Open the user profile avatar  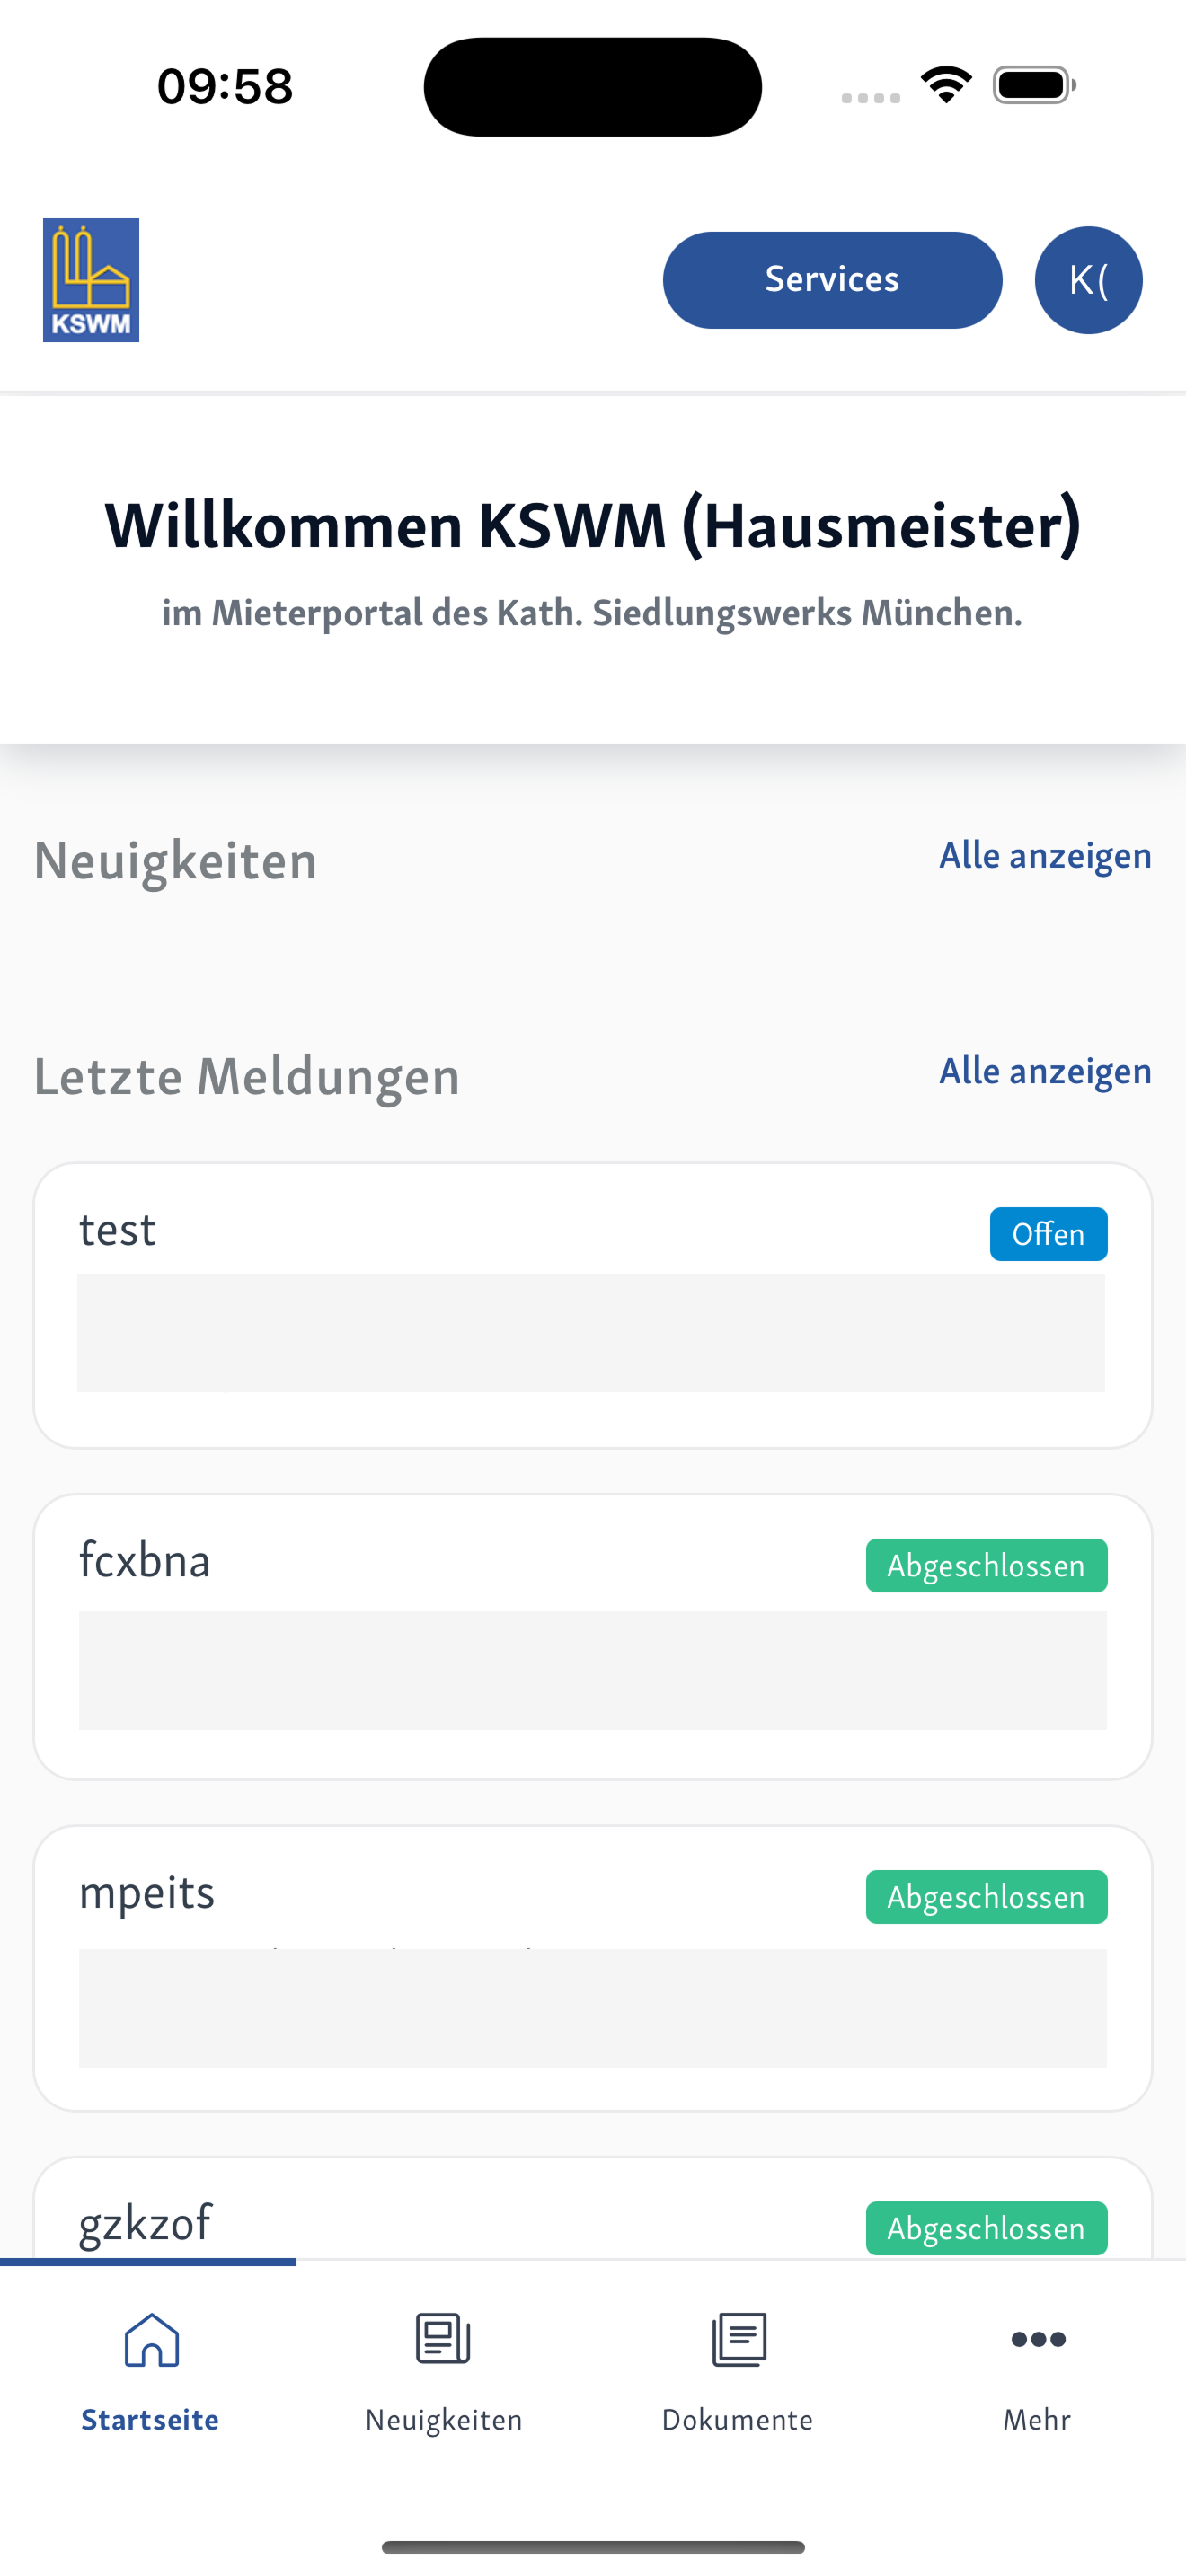[x=1088, y=280]
